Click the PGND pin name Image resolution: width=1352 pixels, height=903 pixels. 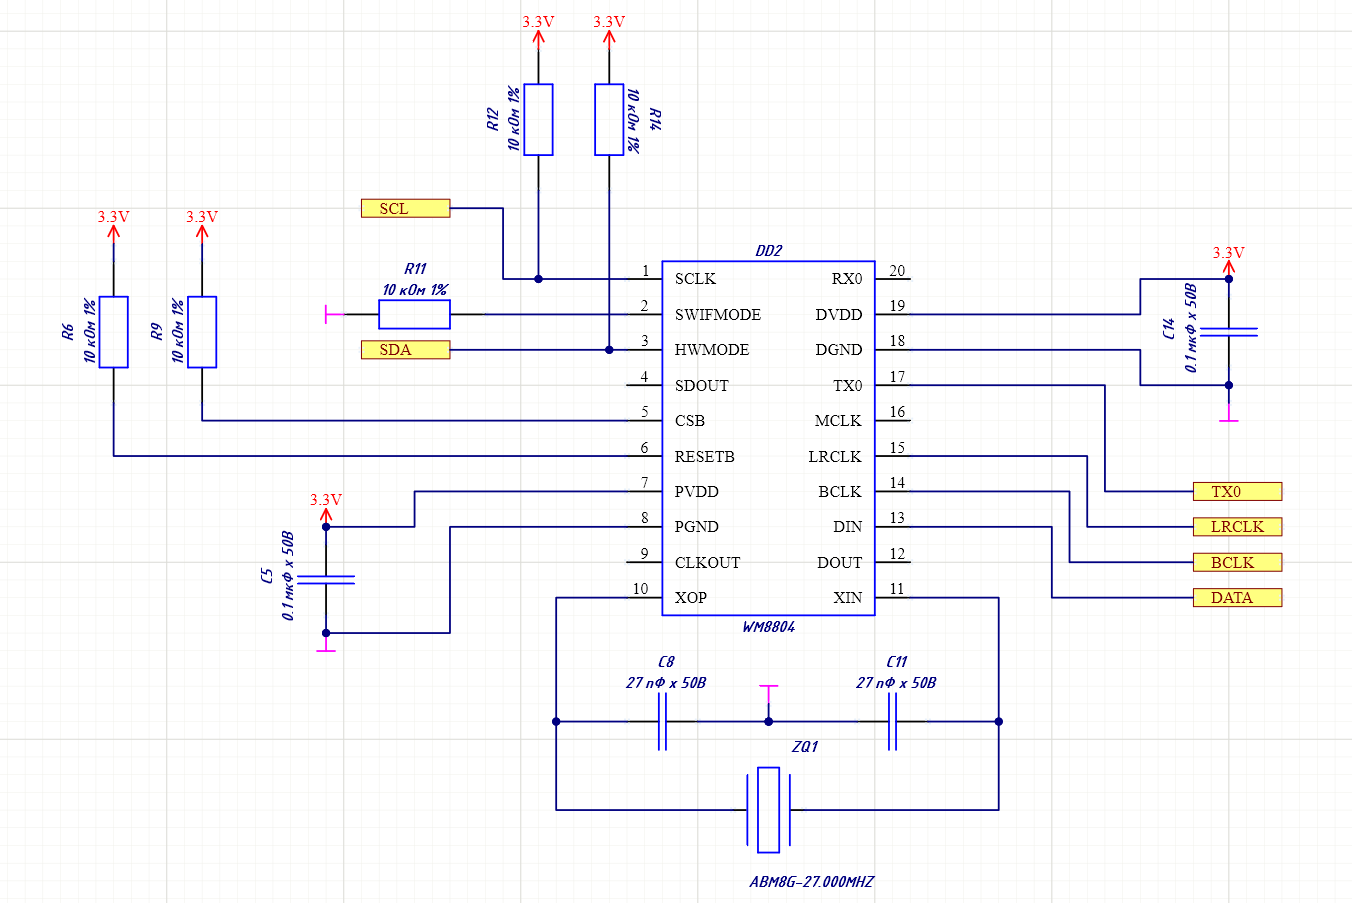[x=697, y=526]
